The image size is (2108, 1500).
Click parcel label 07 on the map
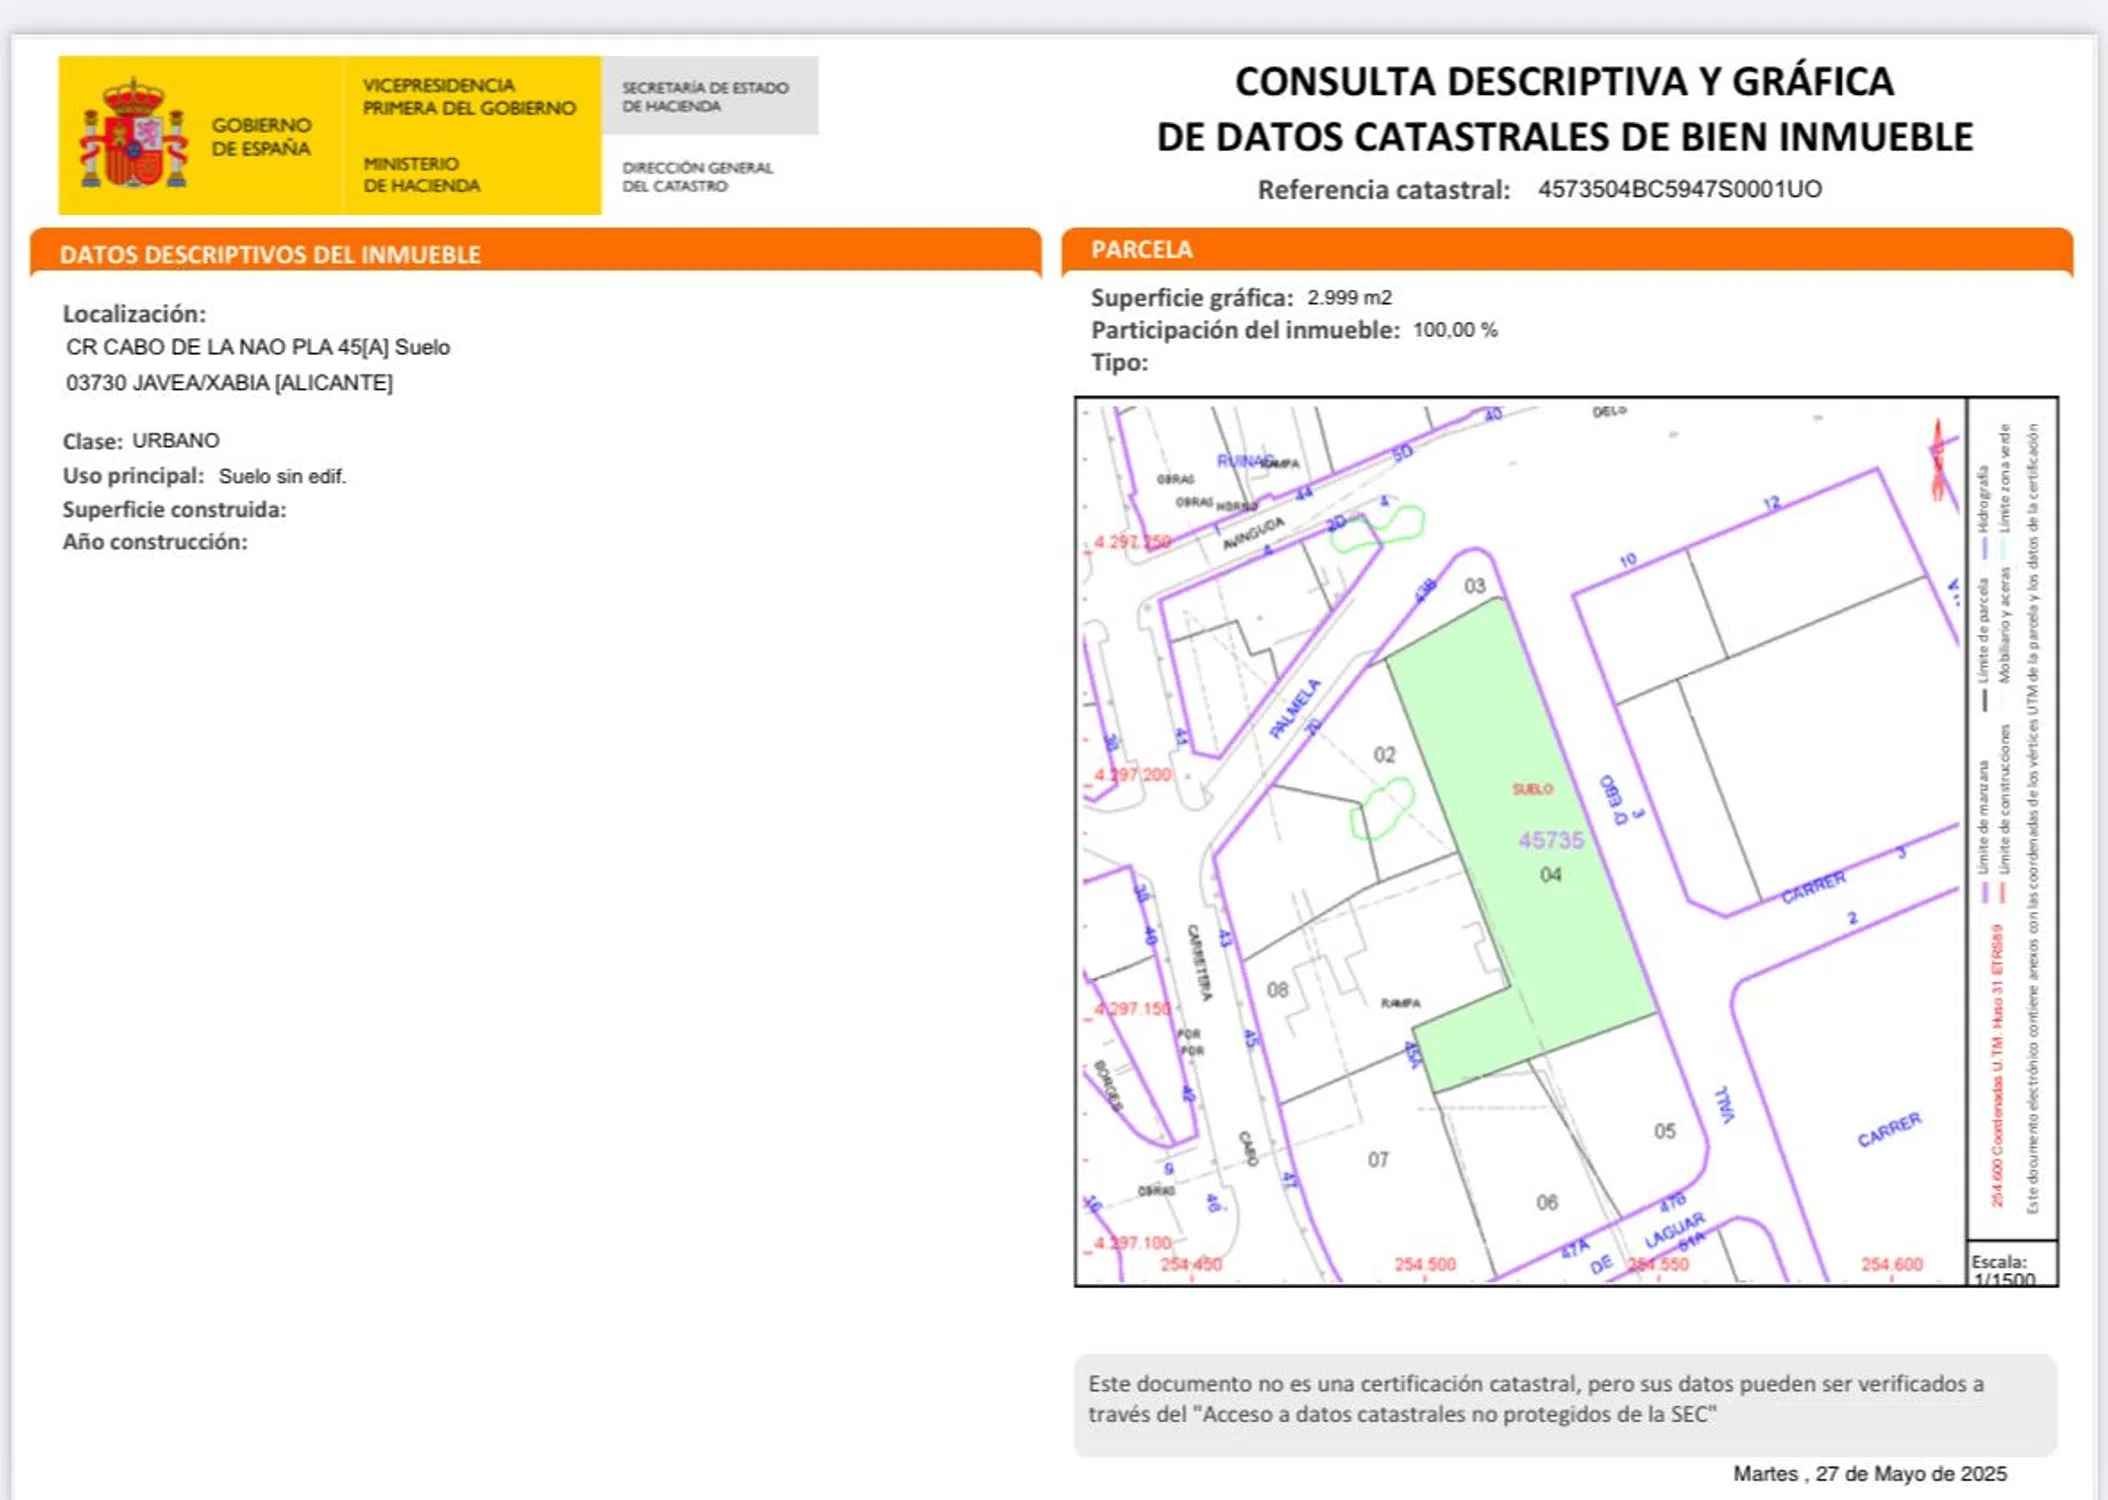pyautogui.click(x=1378, y=1160)
